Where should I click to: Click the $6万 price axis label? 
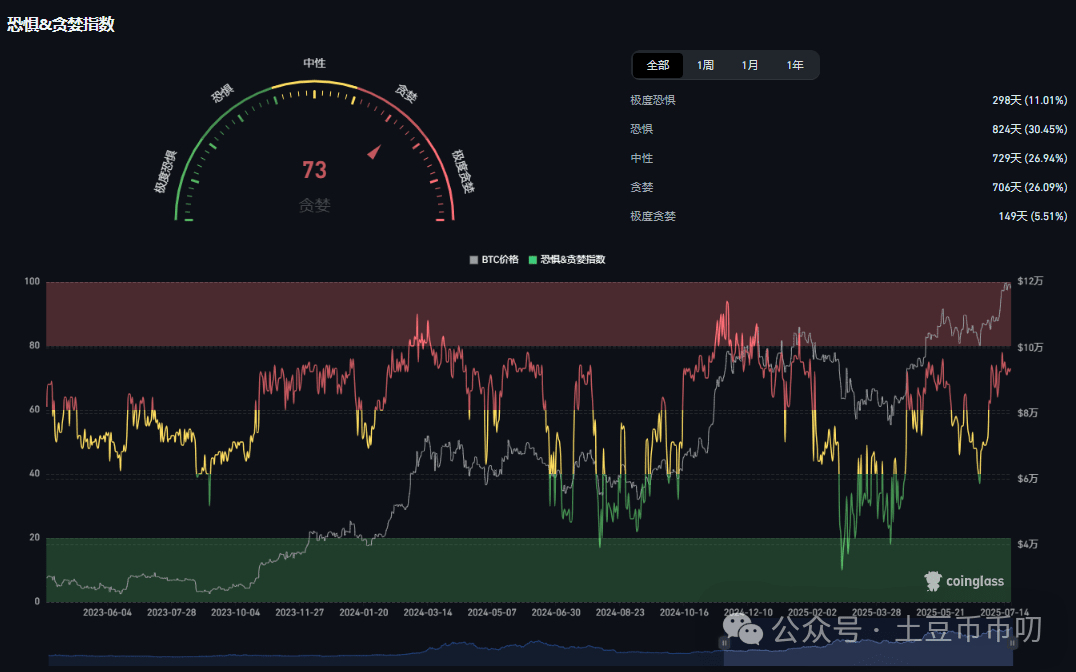1027,478
